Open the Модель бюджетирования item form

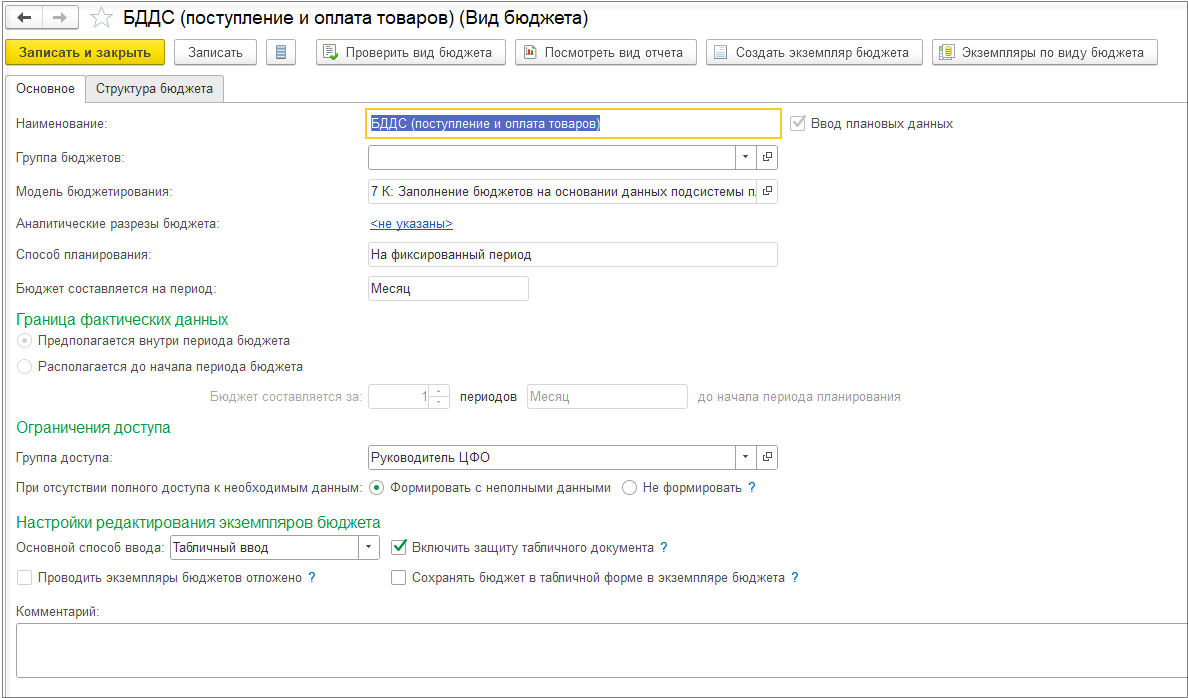tap(767, 190)
